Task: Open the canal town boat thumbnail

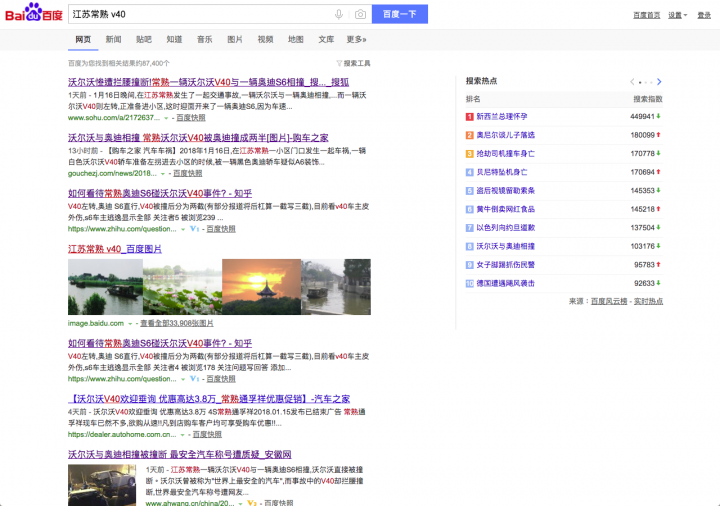Action: tap(336, 287)
